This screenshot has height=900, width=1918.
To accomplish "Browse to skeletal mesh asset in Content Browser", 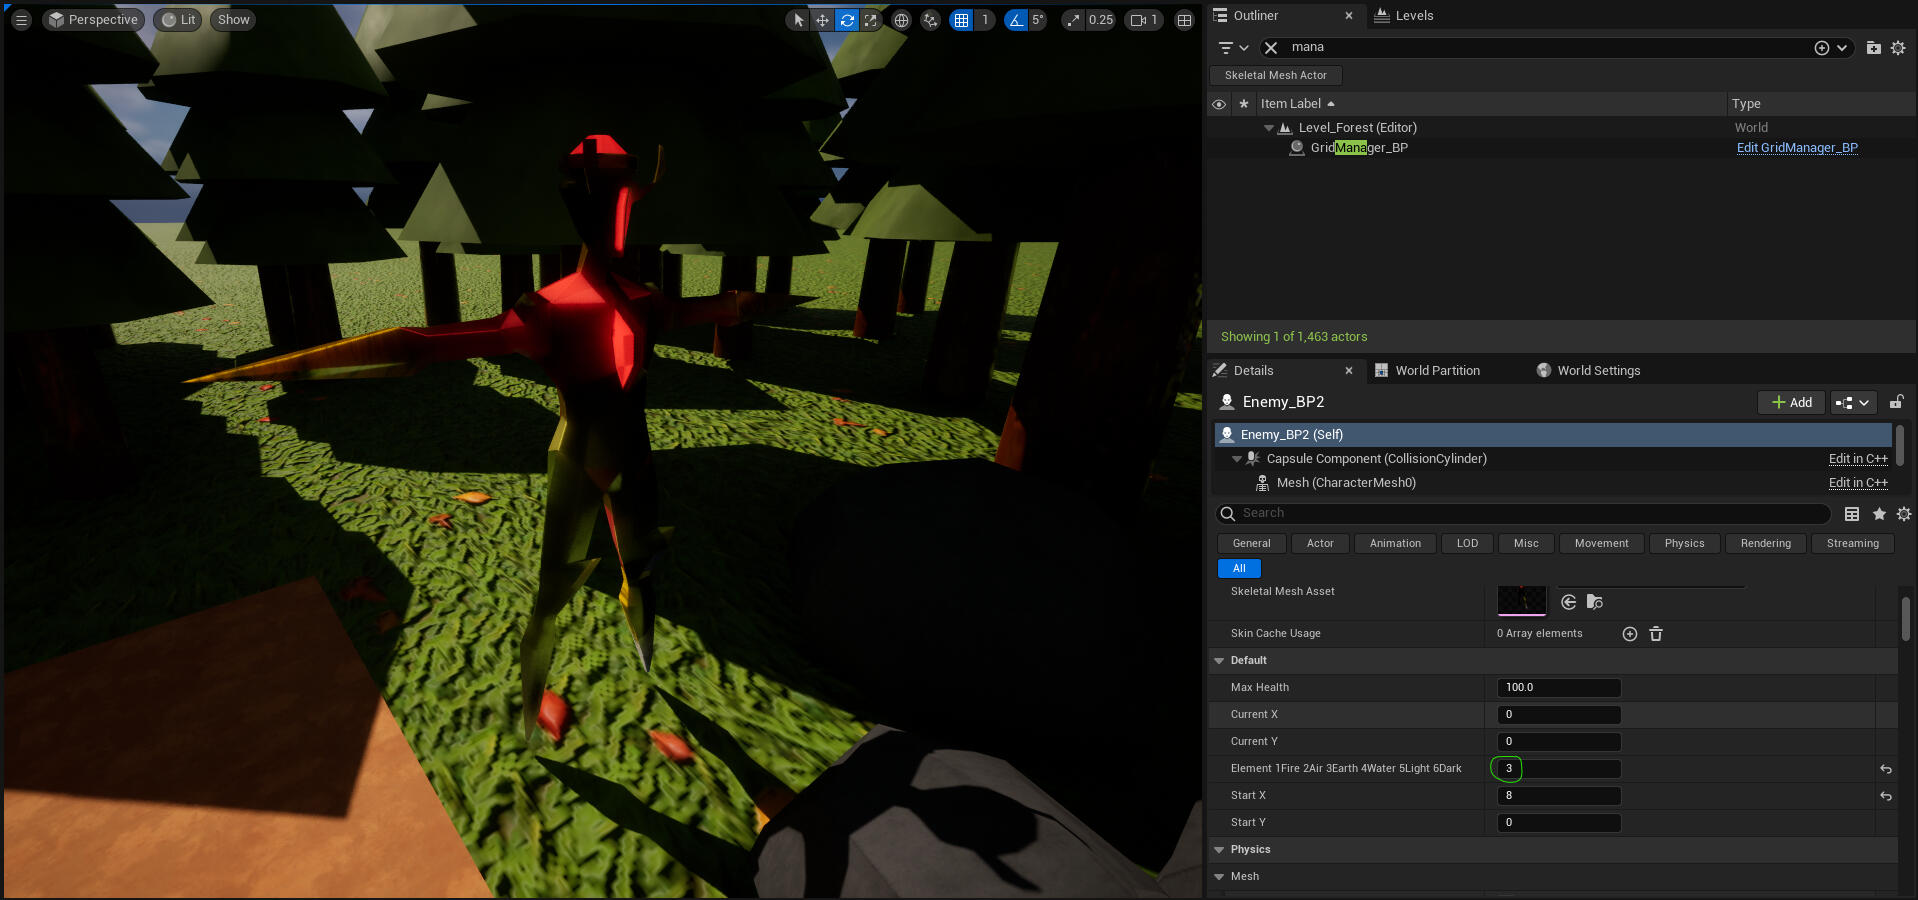I will click(1595, 602).
